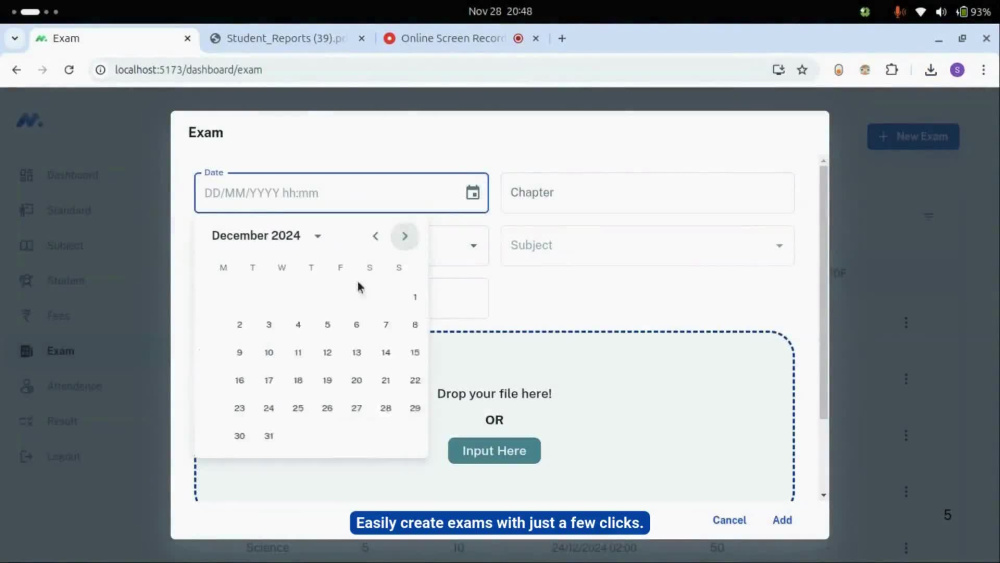Click the microphone indicator in top bar
The width and height of the screenshot is (1000, 563).
(x=899, y=11)
